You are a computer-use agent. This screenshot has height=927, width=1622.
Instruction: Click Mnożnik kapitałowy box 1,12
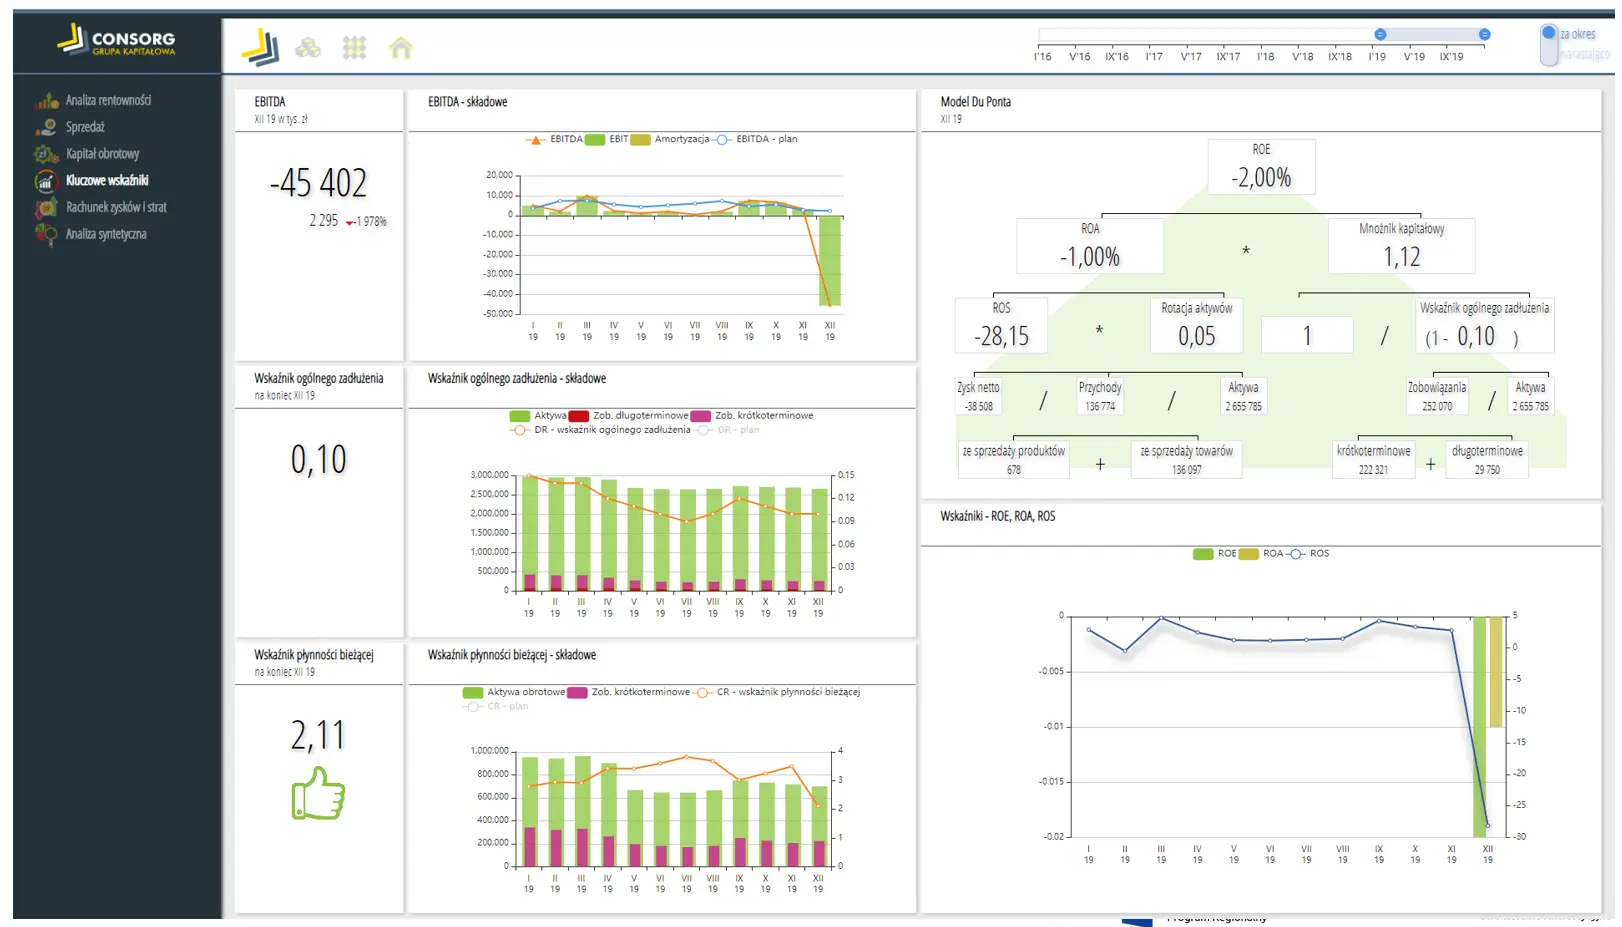[x=1401, y=246]
